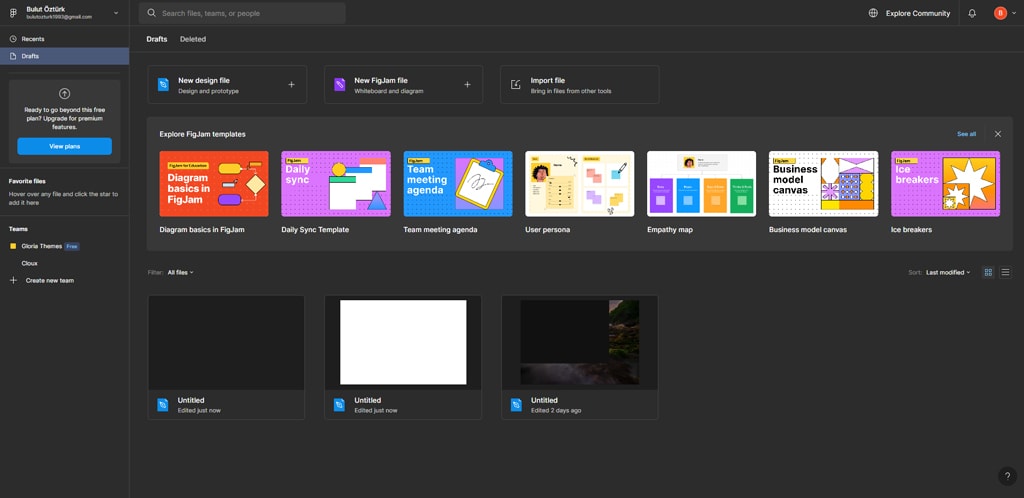This screenshot has height=498, width=1024.
Task: Open the Empathy map template thumbnail
Action: [x=701, y=183]
